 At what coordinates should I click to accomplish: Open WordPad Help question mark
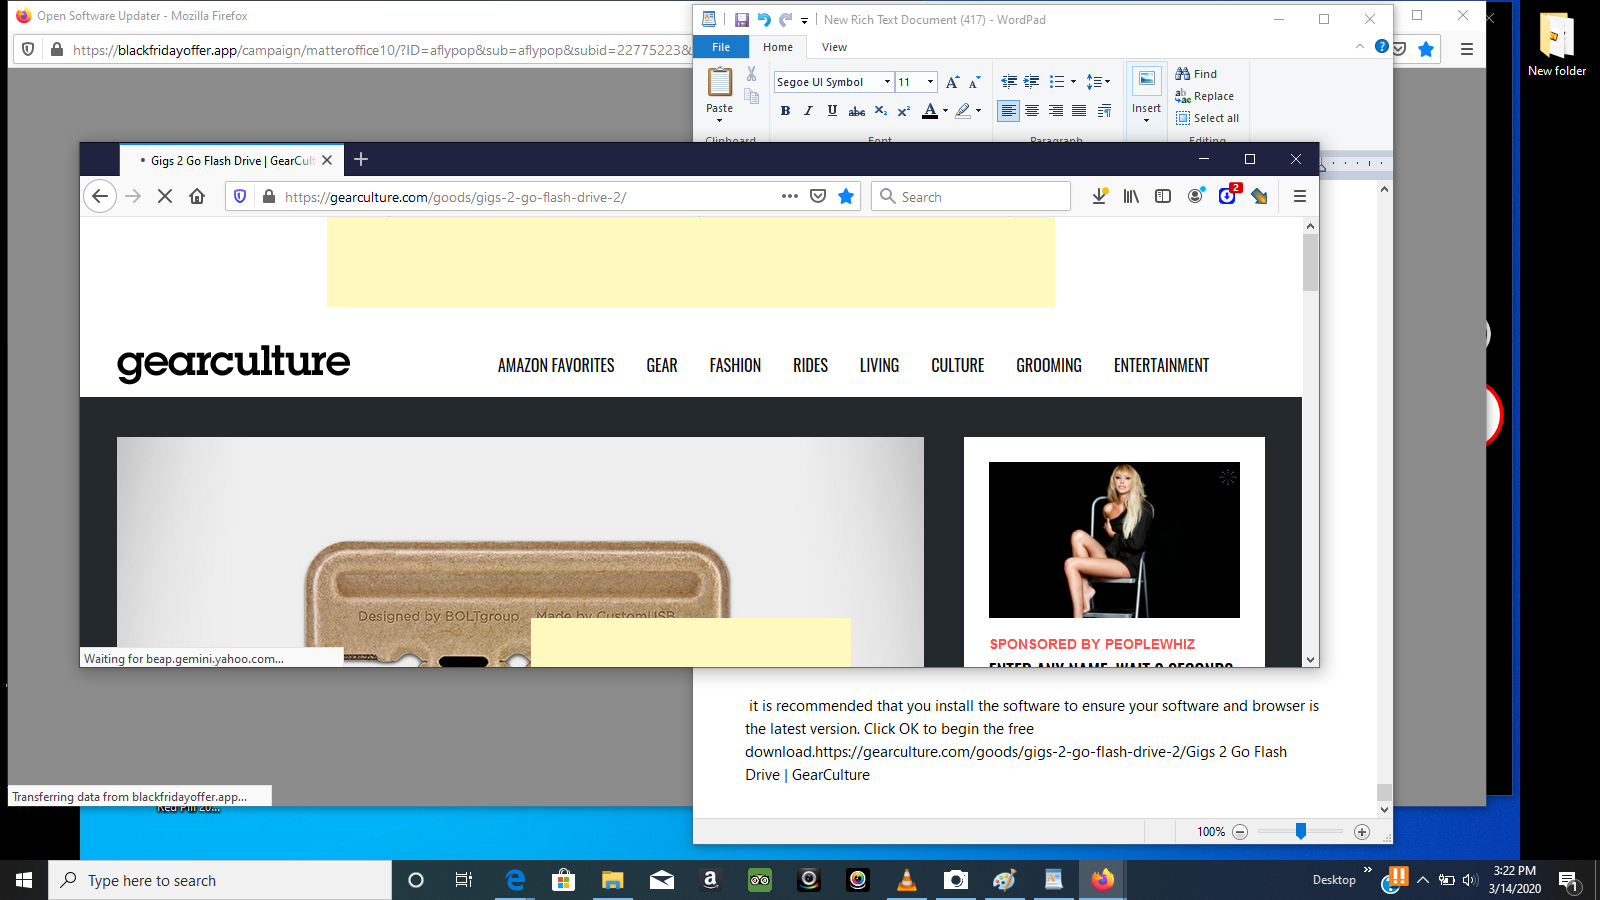tap(1381, 46)
